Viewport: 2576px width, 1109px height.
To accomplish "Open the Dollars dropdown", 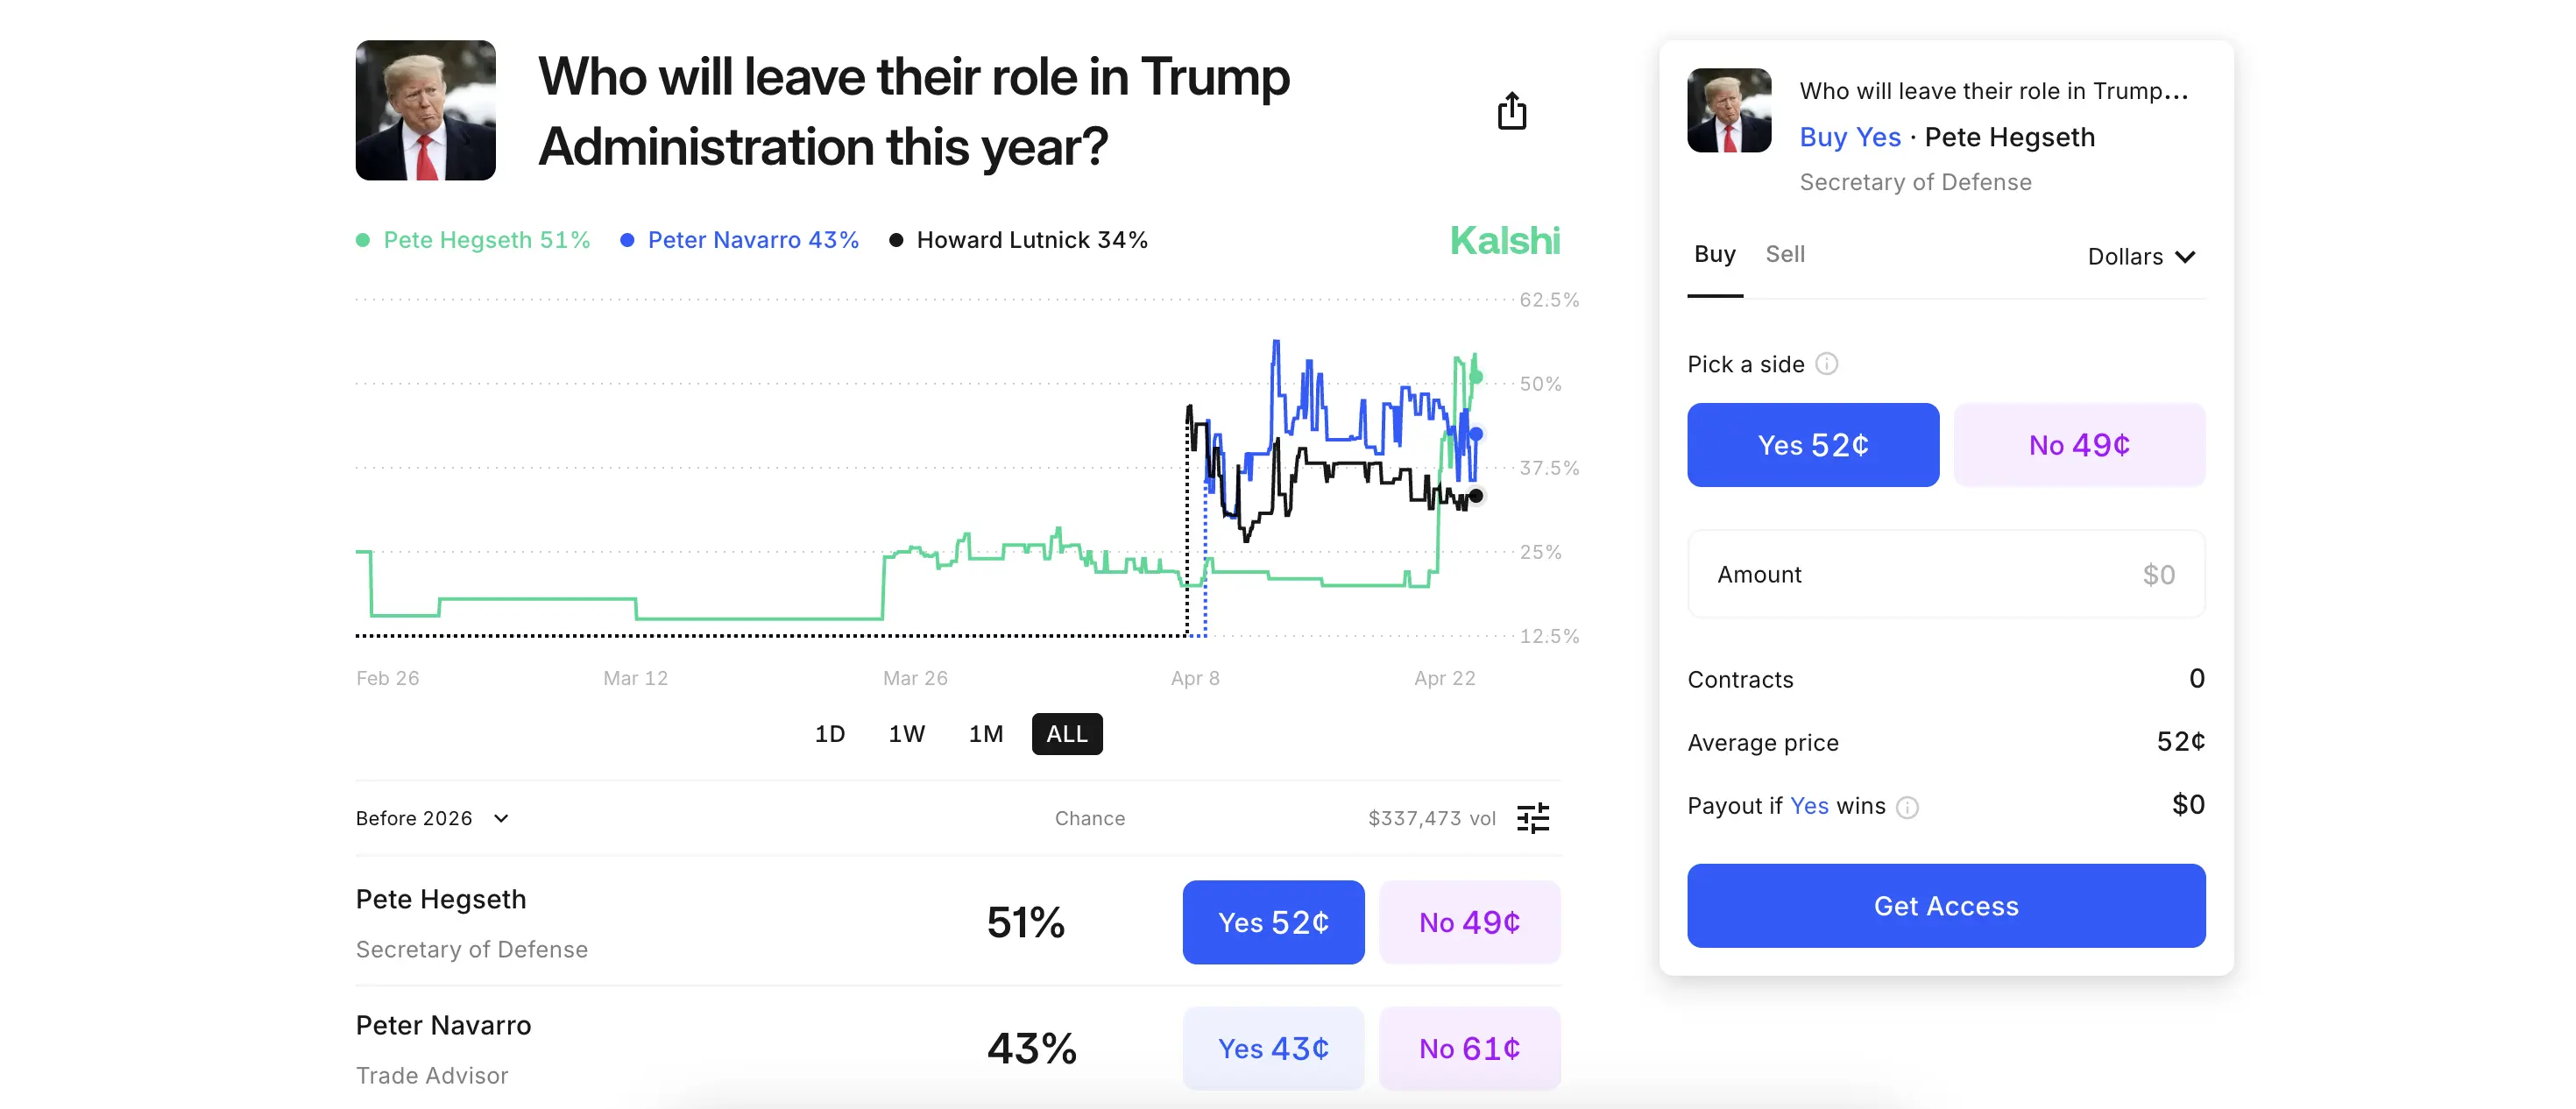I will tap(2140, 256).
